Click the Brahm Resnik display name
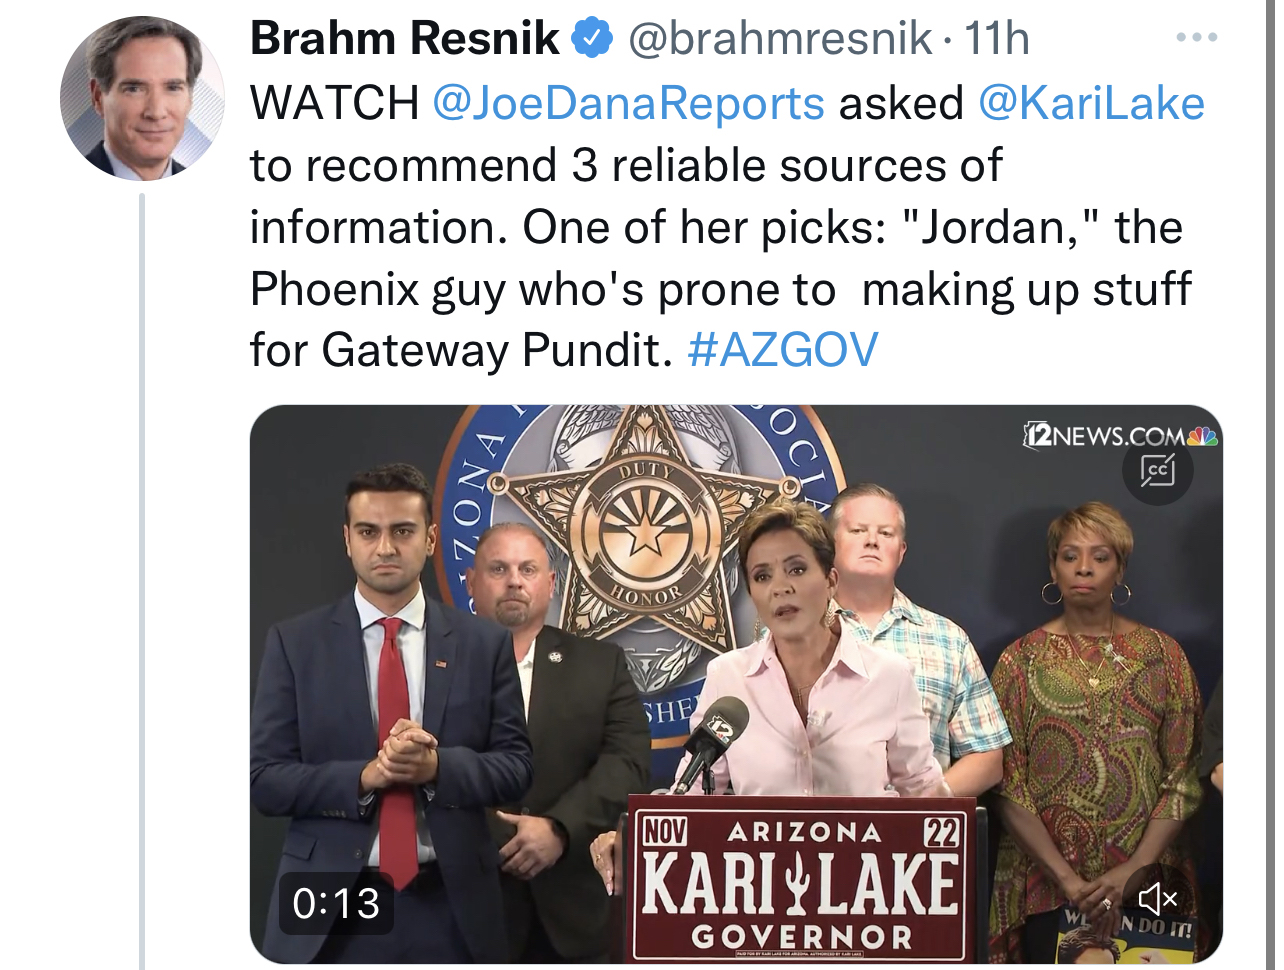This screenshot has width=1284, height=970. click(404, 39)
